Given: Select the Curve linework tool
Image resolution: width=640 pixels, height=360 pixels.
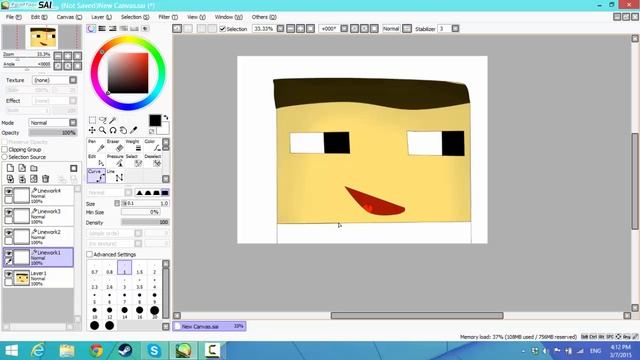Looking at the screenshot, I should [96, 176].
